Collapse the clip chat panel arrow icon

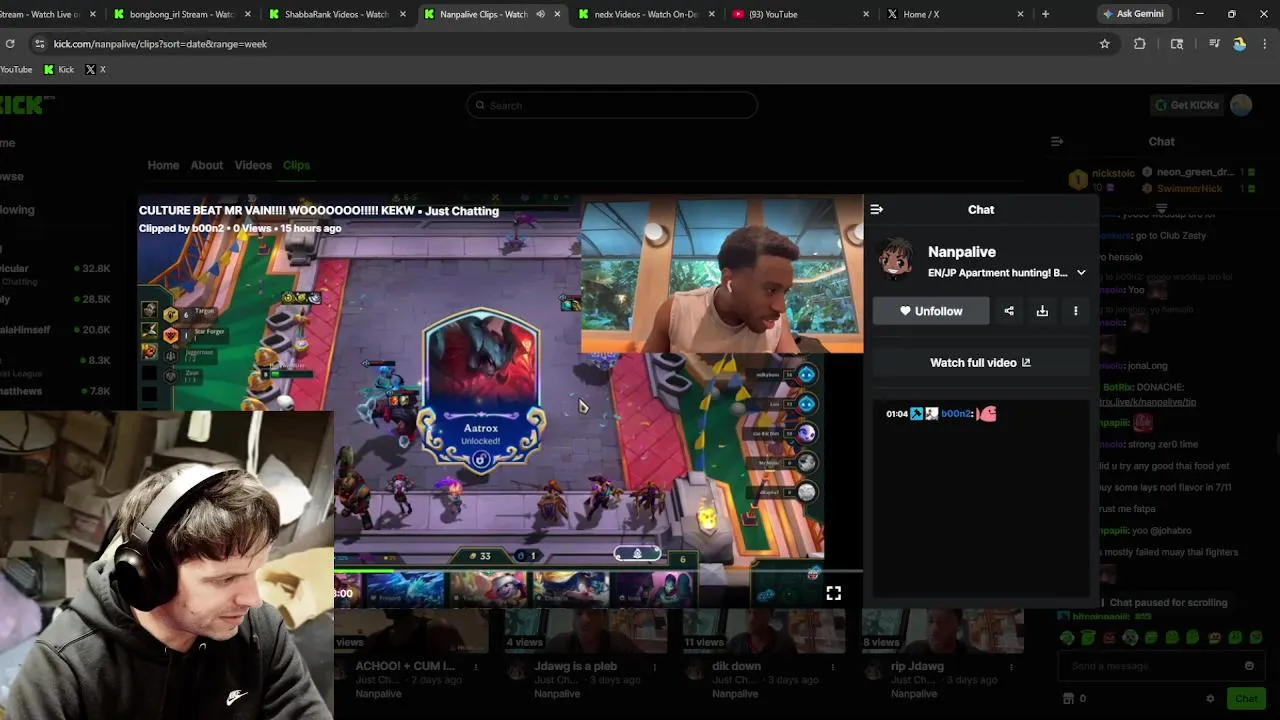(877, 209)
